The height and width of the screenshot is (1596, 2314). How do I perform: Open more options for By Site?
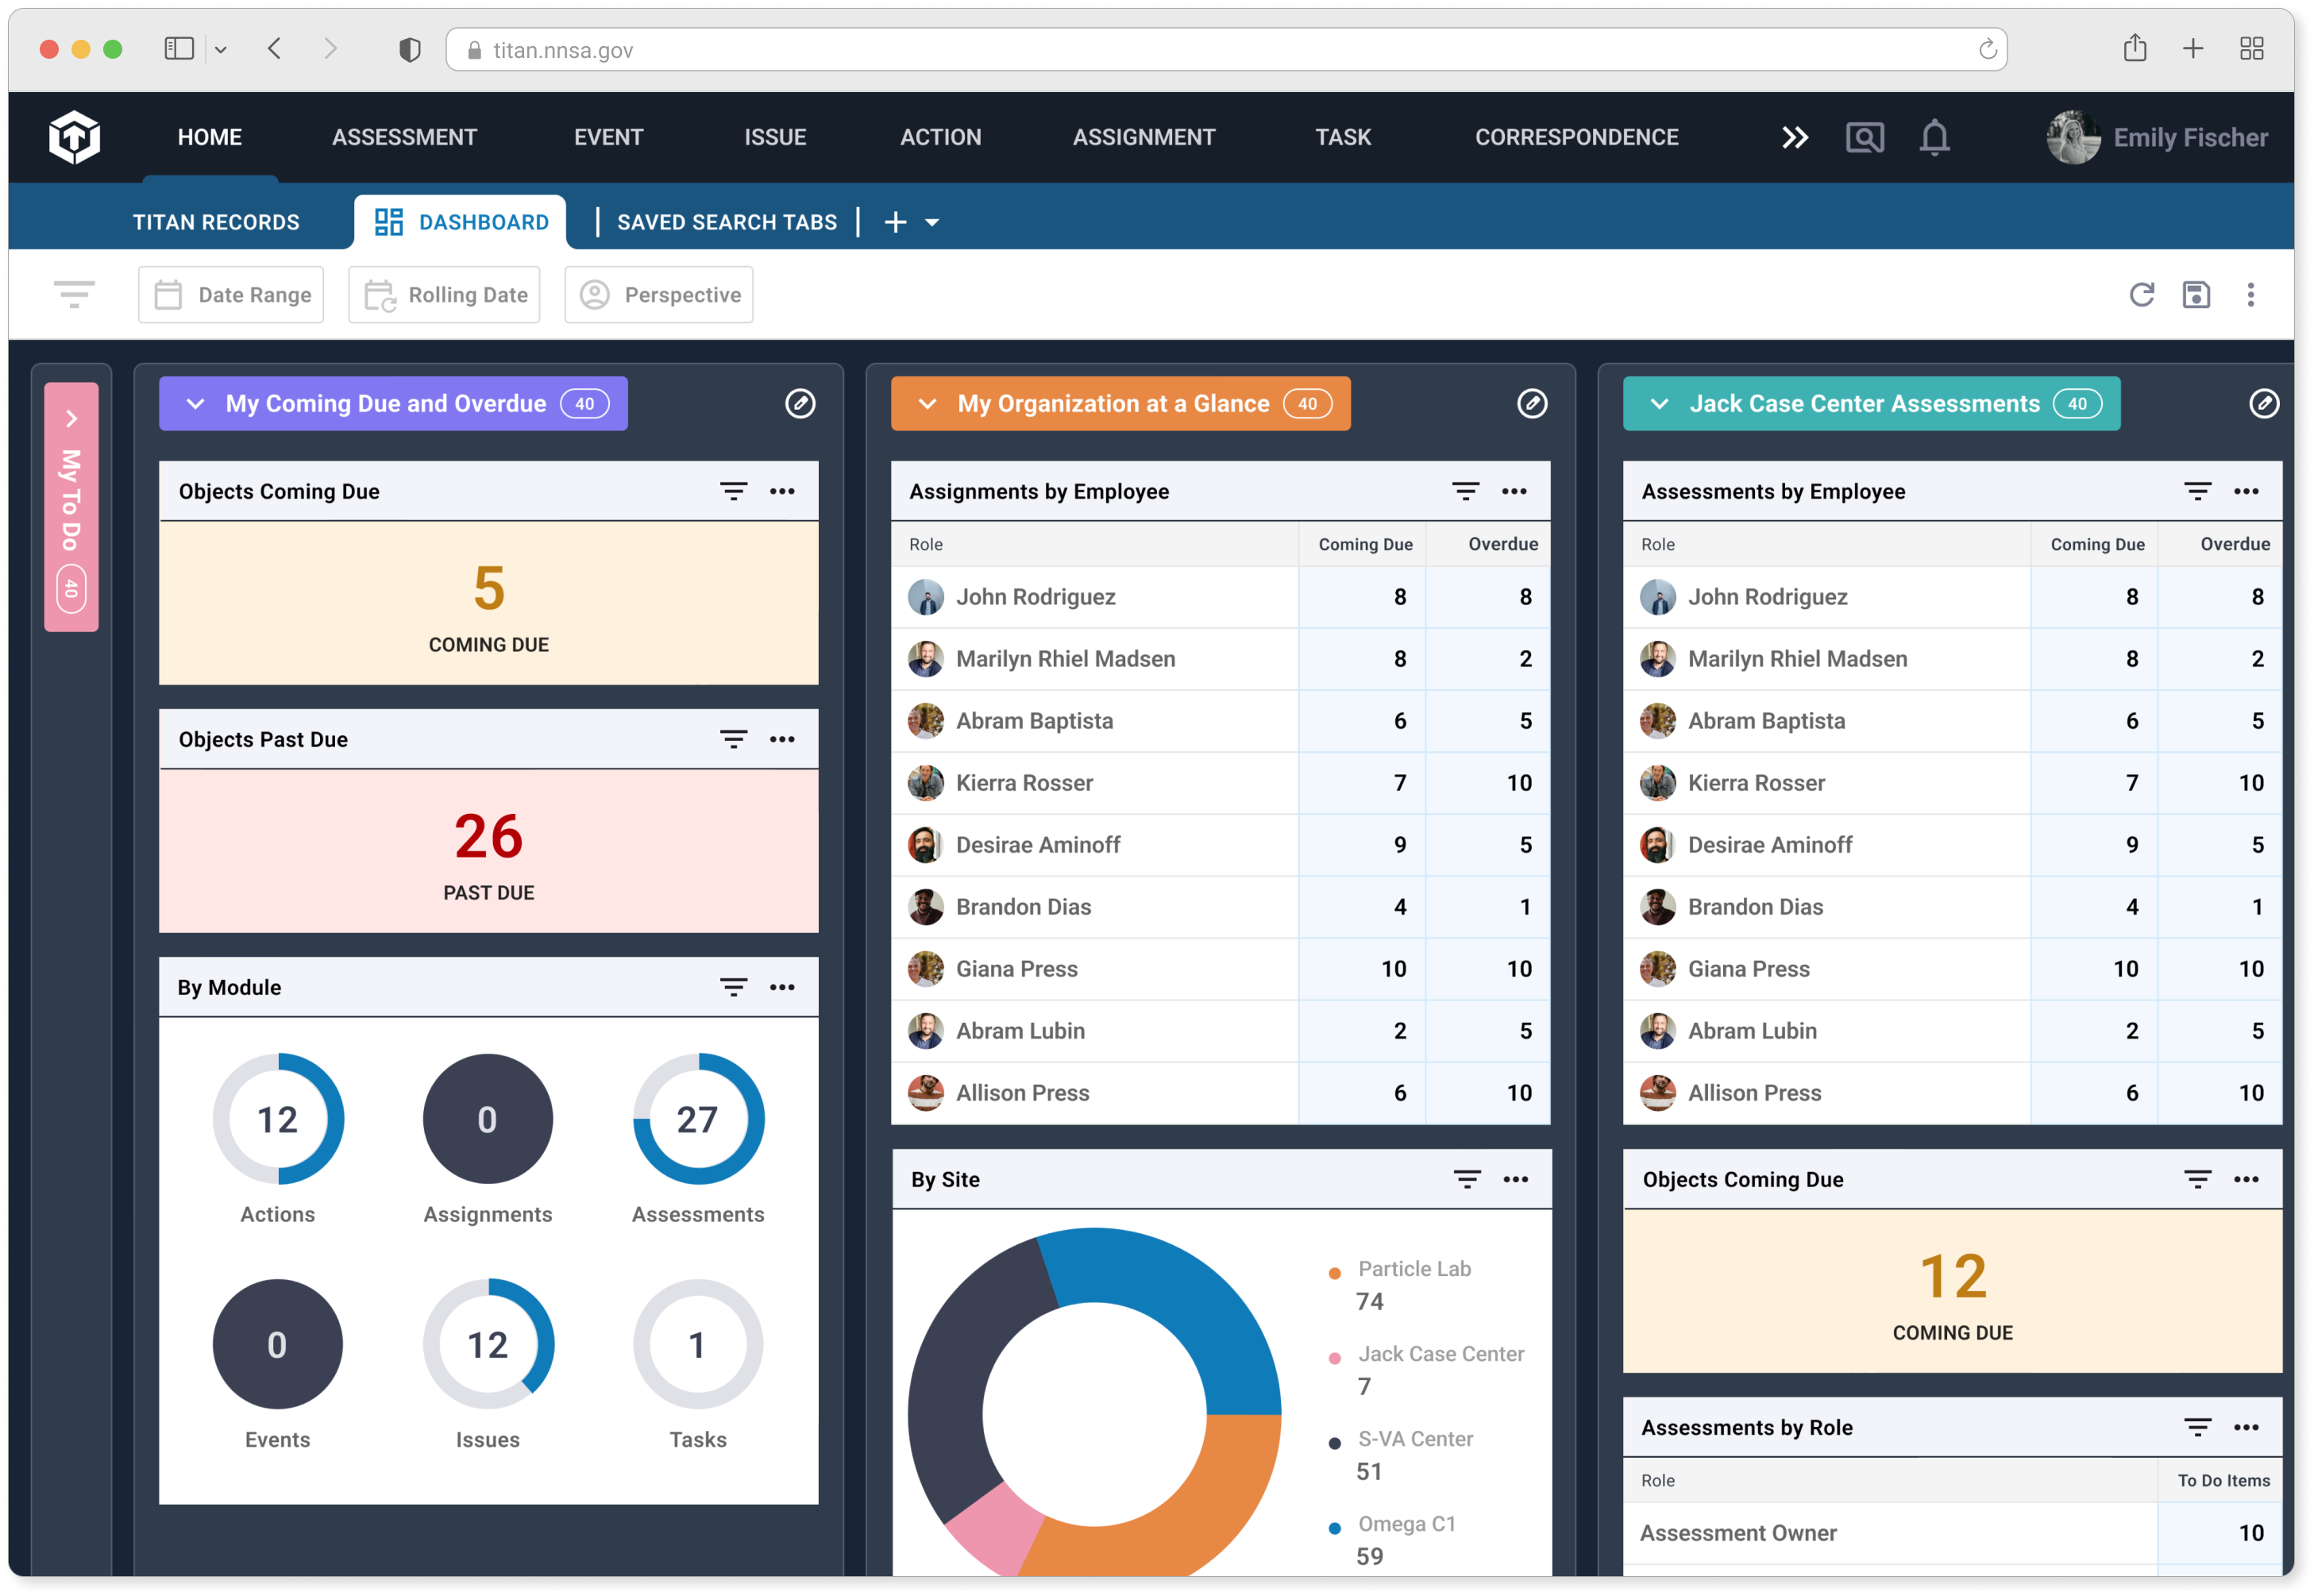point(1516,1179)
